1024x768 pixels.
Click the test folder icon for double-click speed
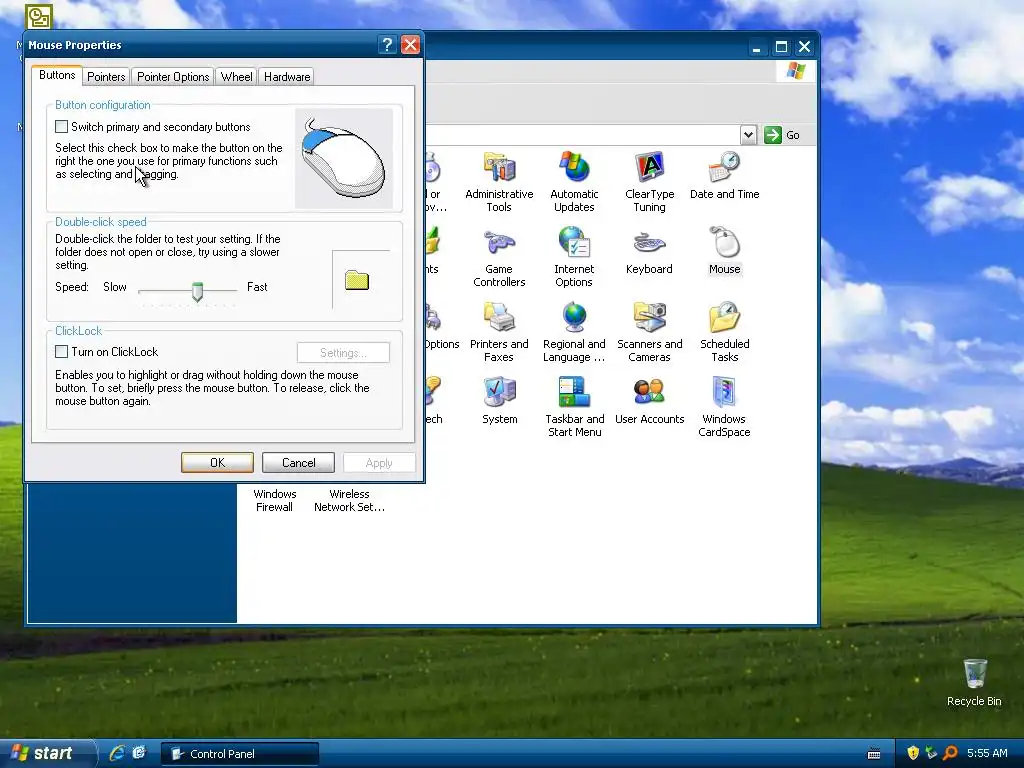pyautogui.click(x=357, y=281)
